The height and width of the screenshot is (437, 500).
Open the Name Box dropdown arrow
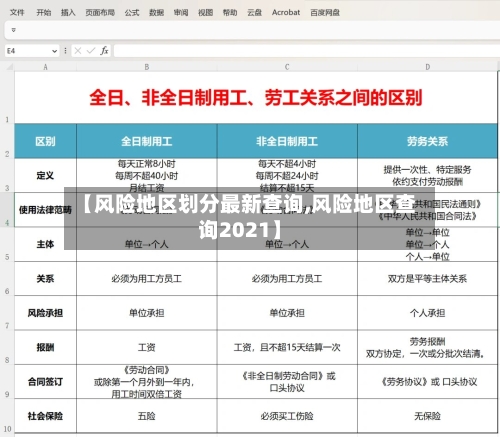tap(54, 51)
